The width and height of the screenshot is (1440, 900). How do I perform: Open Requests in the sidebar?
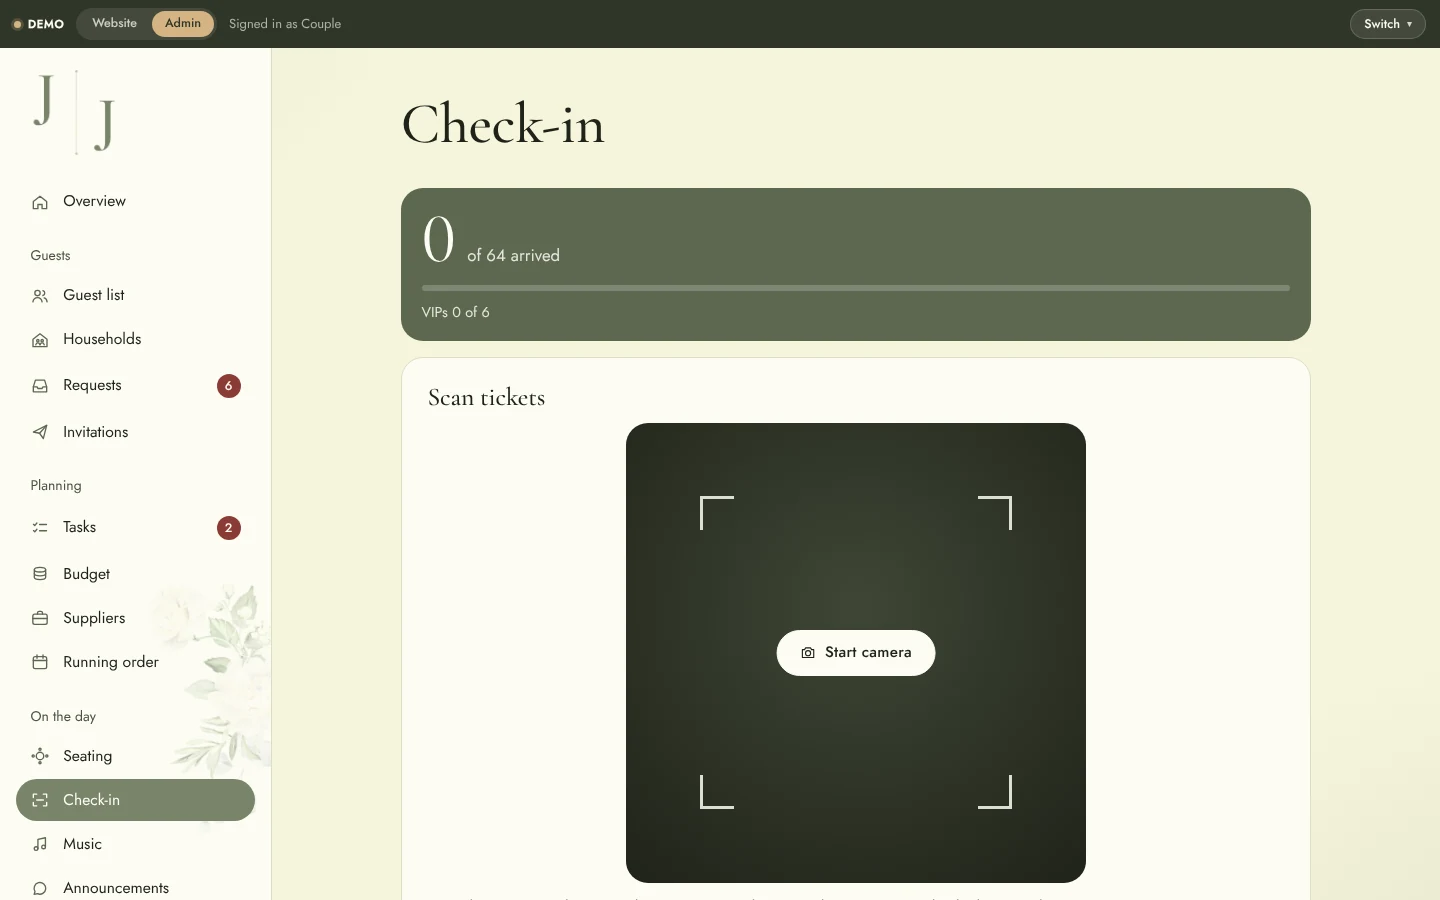135,385
